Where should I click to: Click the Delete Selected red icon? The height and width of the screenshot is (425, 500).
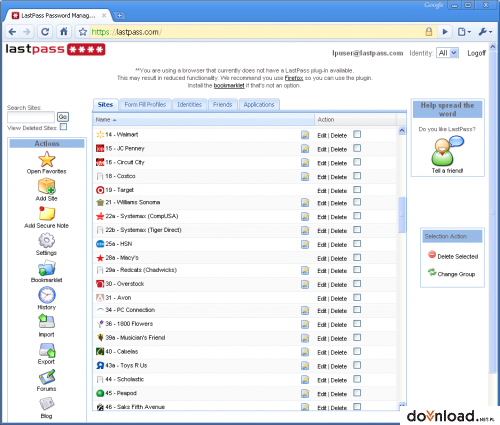pos(432,255)
